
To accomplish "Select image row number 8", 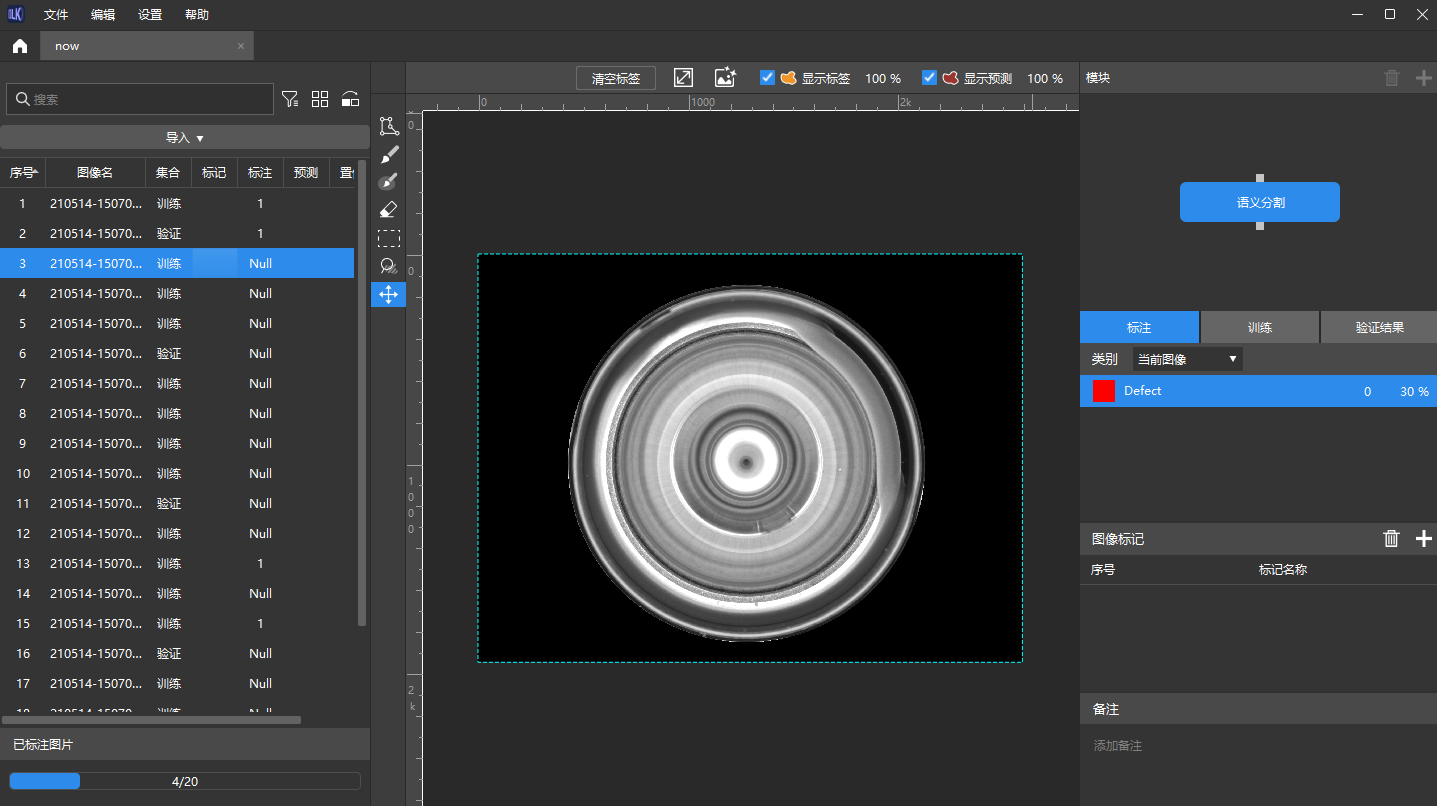I will pyautogui.click(x=177, y=413).
